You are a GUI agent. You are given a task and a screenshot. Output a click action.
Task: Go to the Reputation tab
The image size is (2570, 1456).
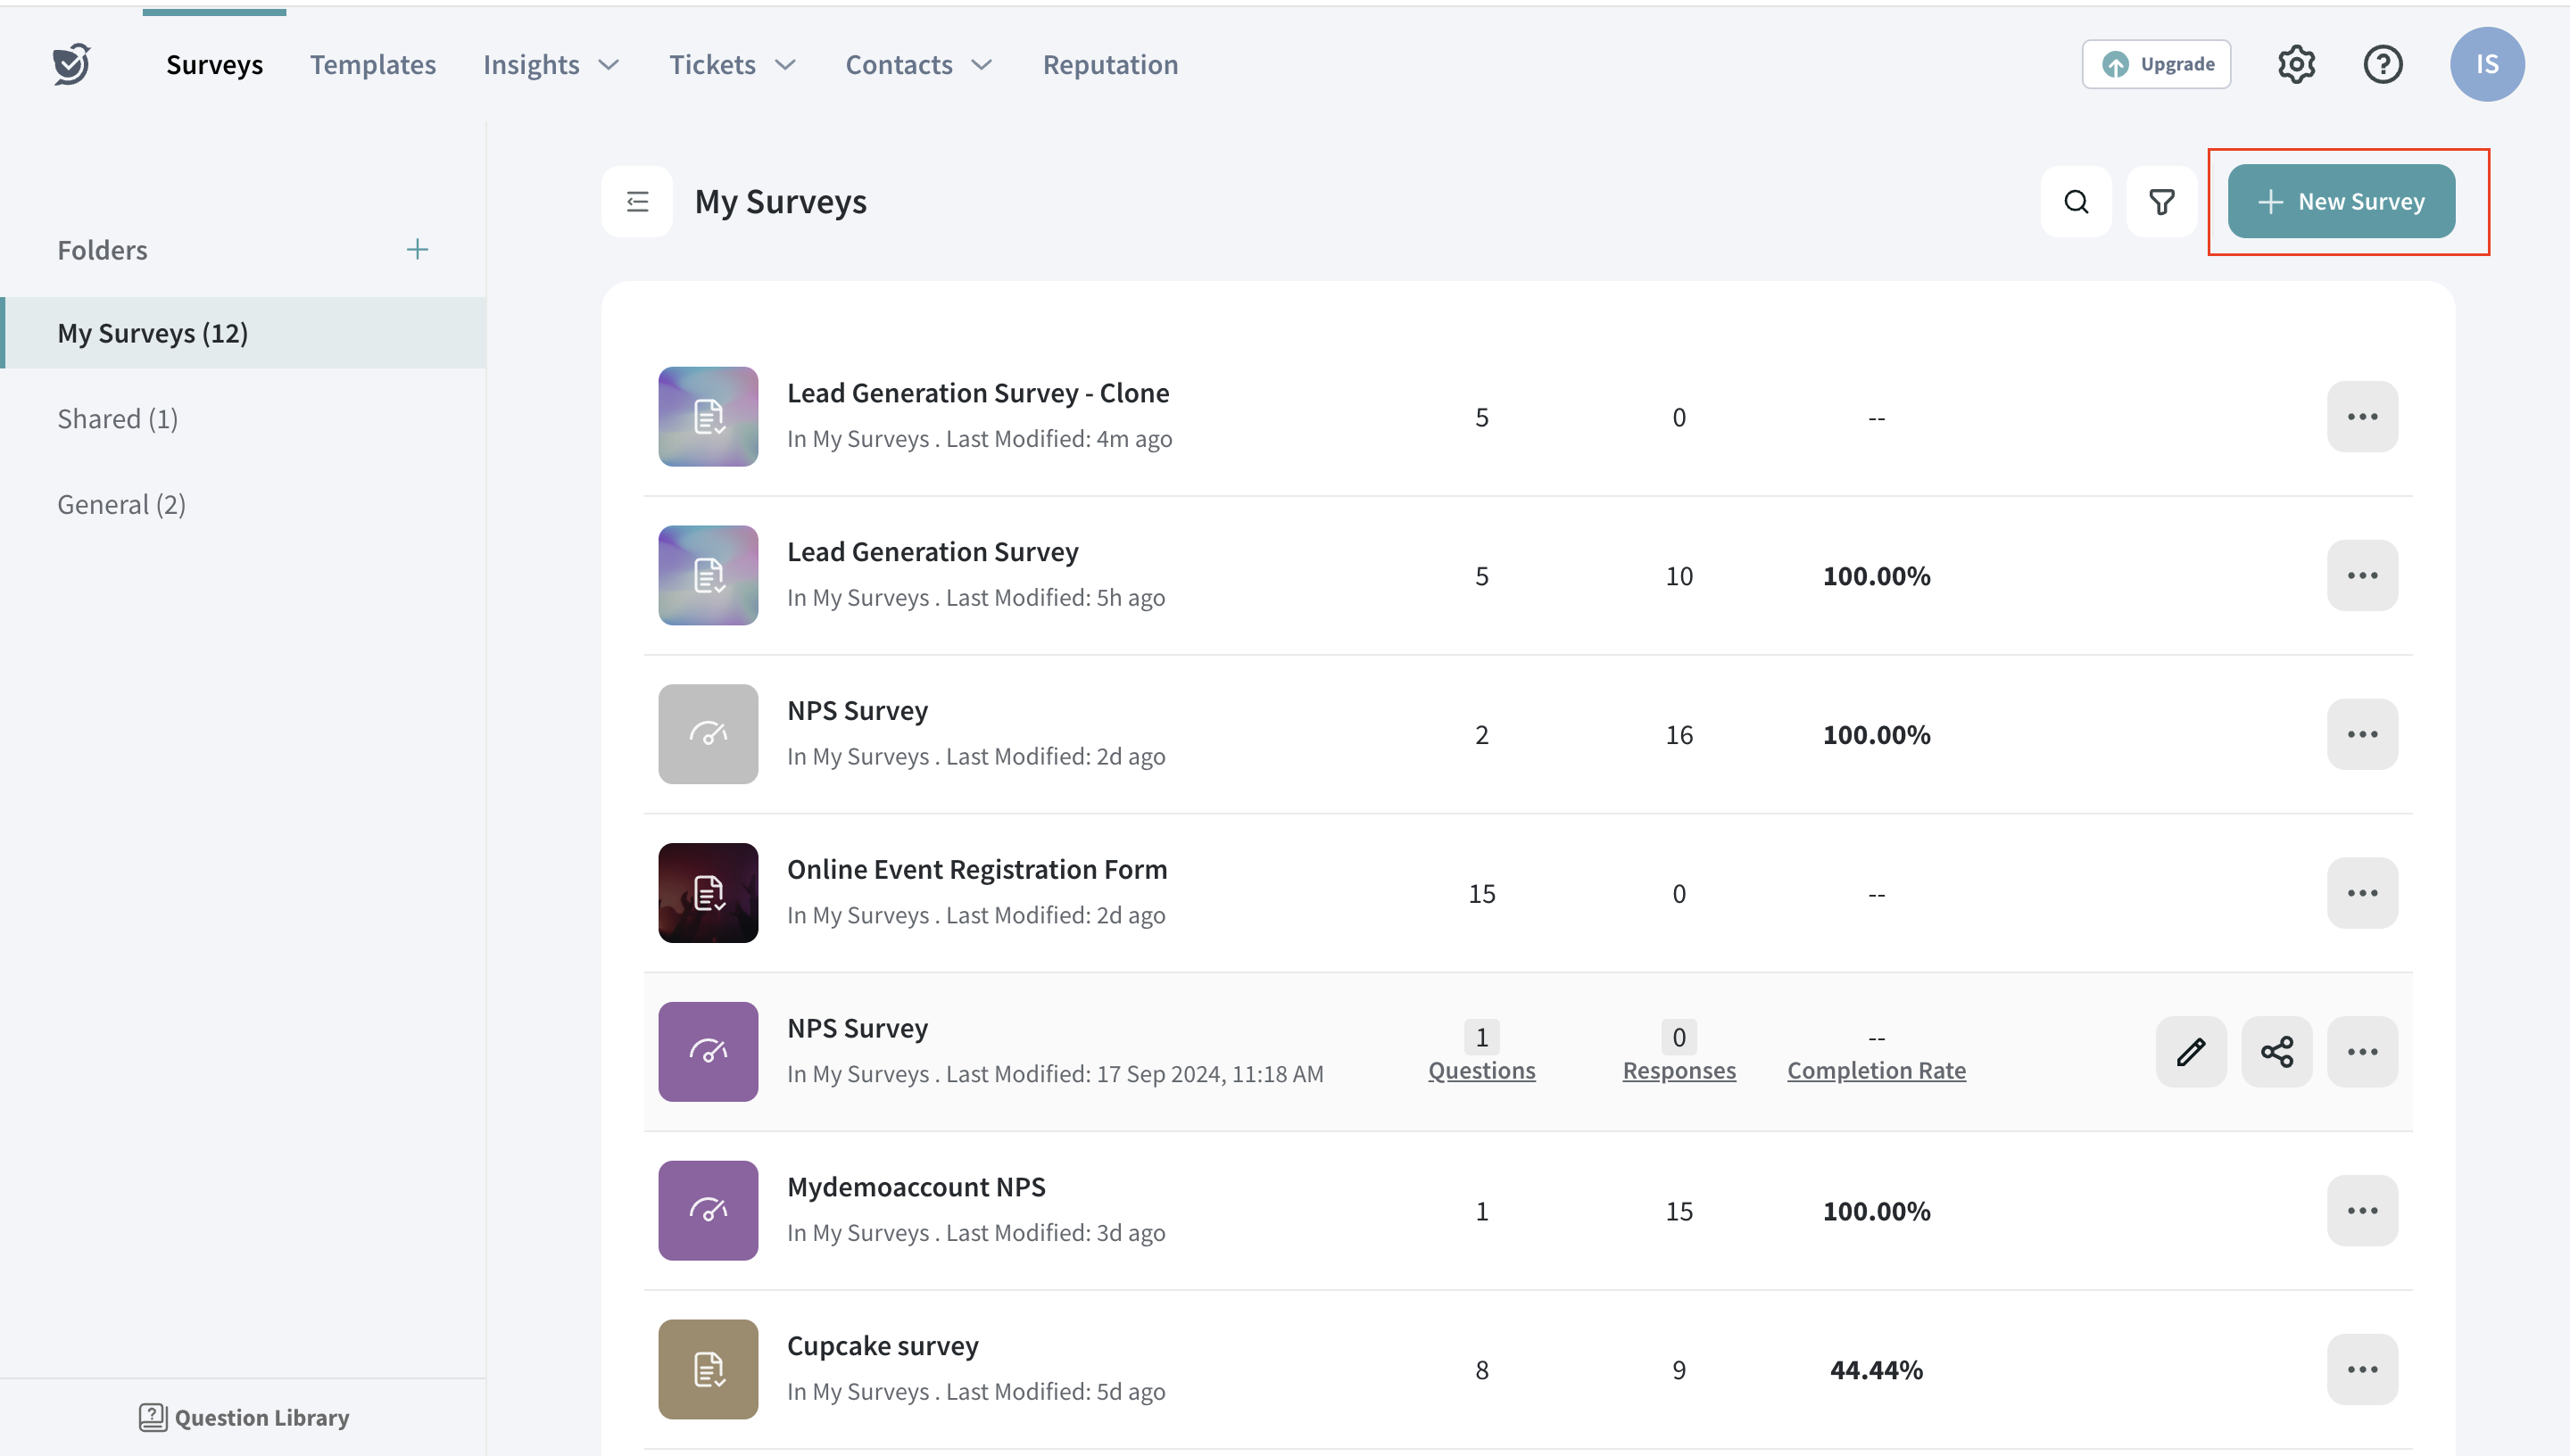point(1110,64)
